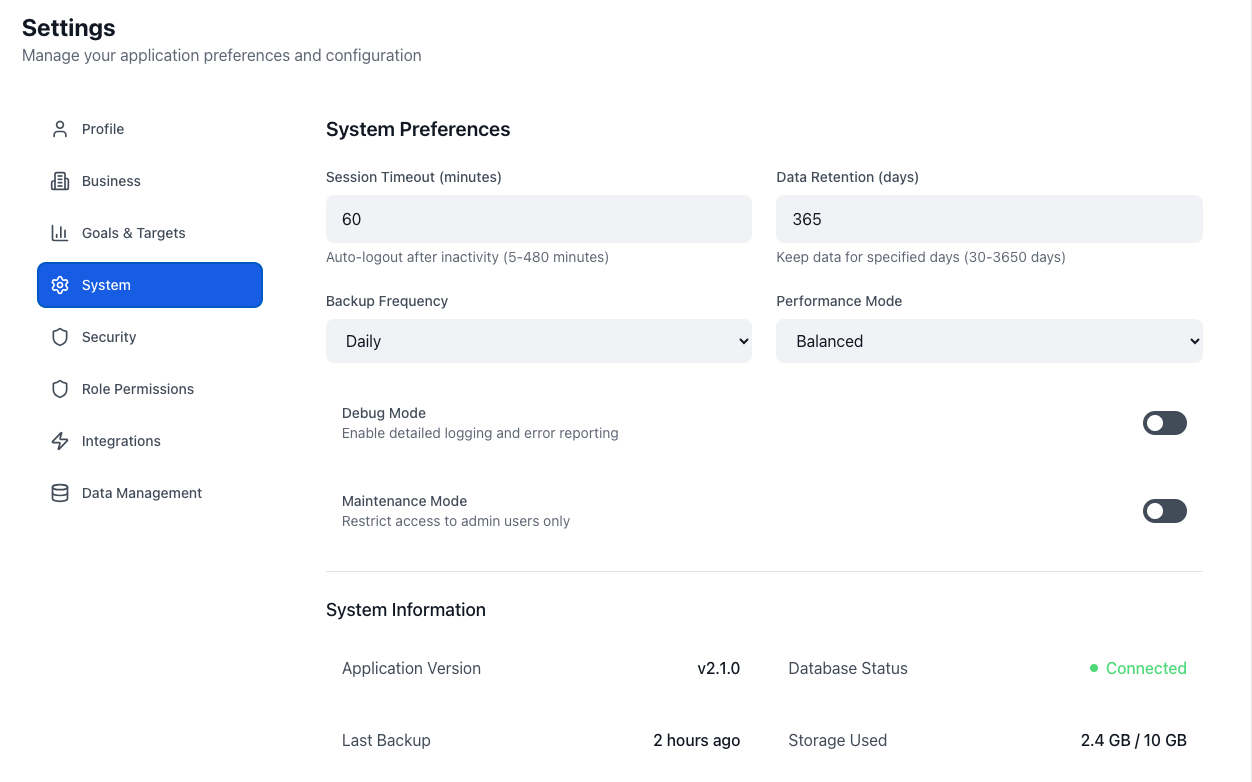Image resolution: width=1252 pixels, height=782 pixels.
Task: Switch to the Data Management section
Action: pyautogui.click(x=142, y=493)
